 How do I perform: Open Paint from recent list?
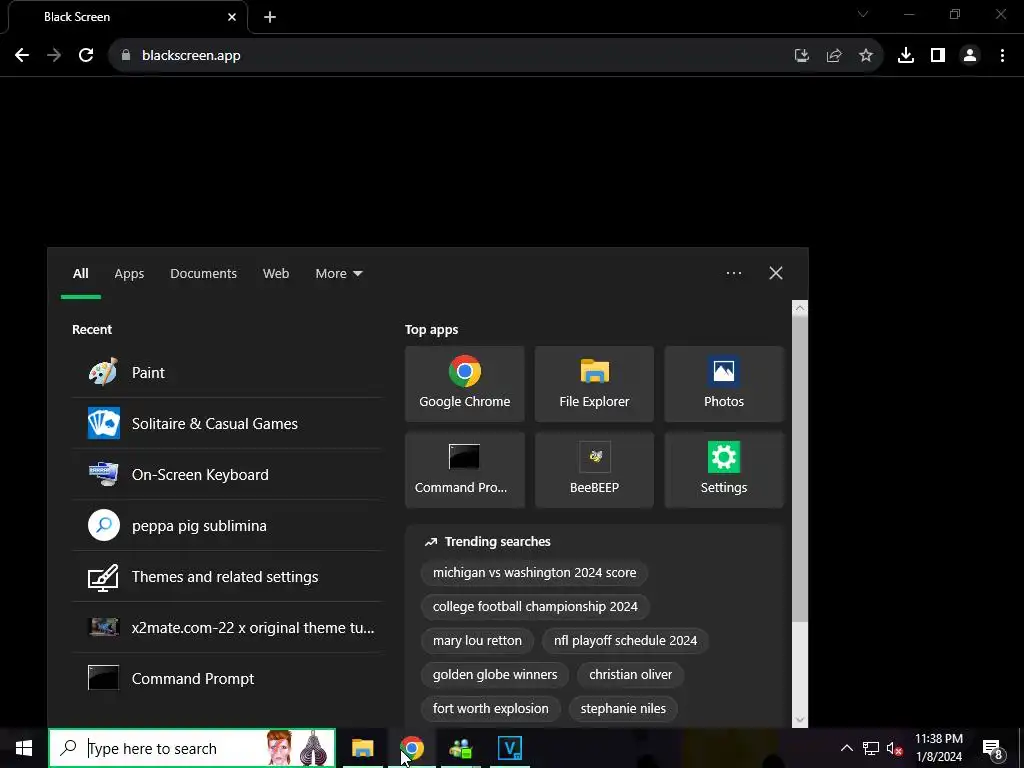tap(227, 373)
